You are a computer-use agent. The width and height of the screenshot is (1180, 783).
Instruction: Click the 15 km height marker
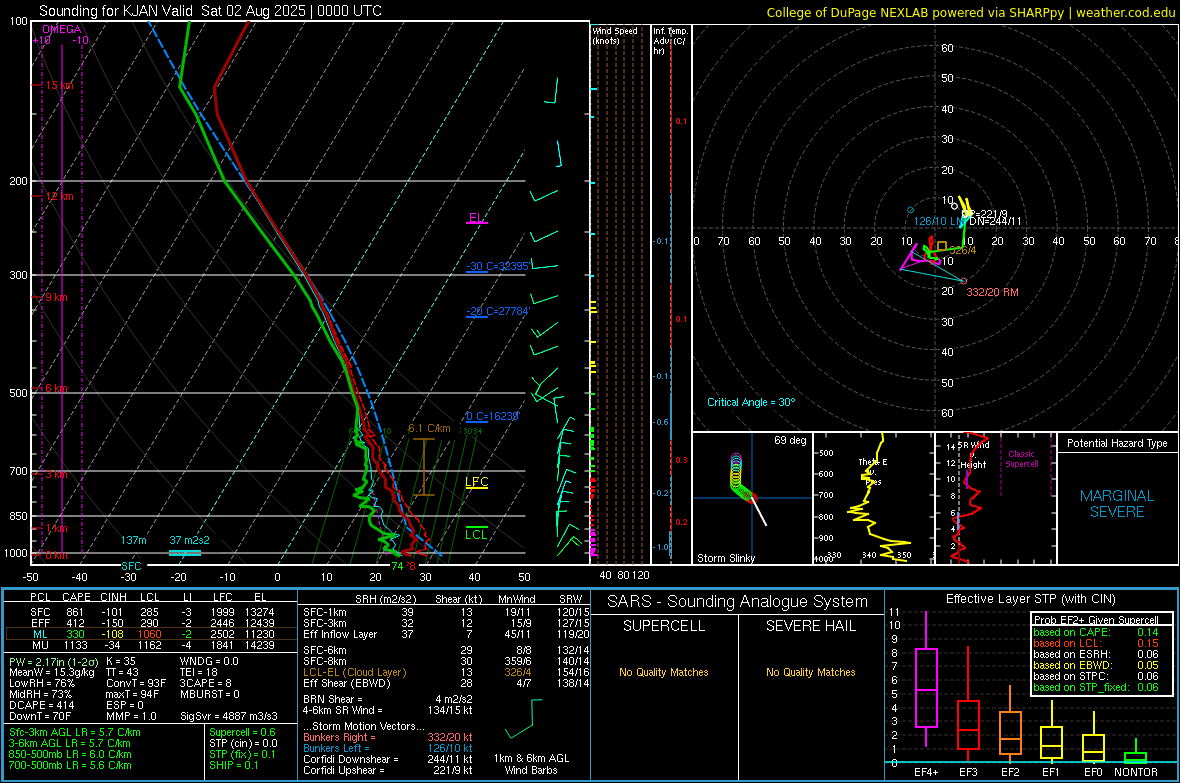[59, 85]
